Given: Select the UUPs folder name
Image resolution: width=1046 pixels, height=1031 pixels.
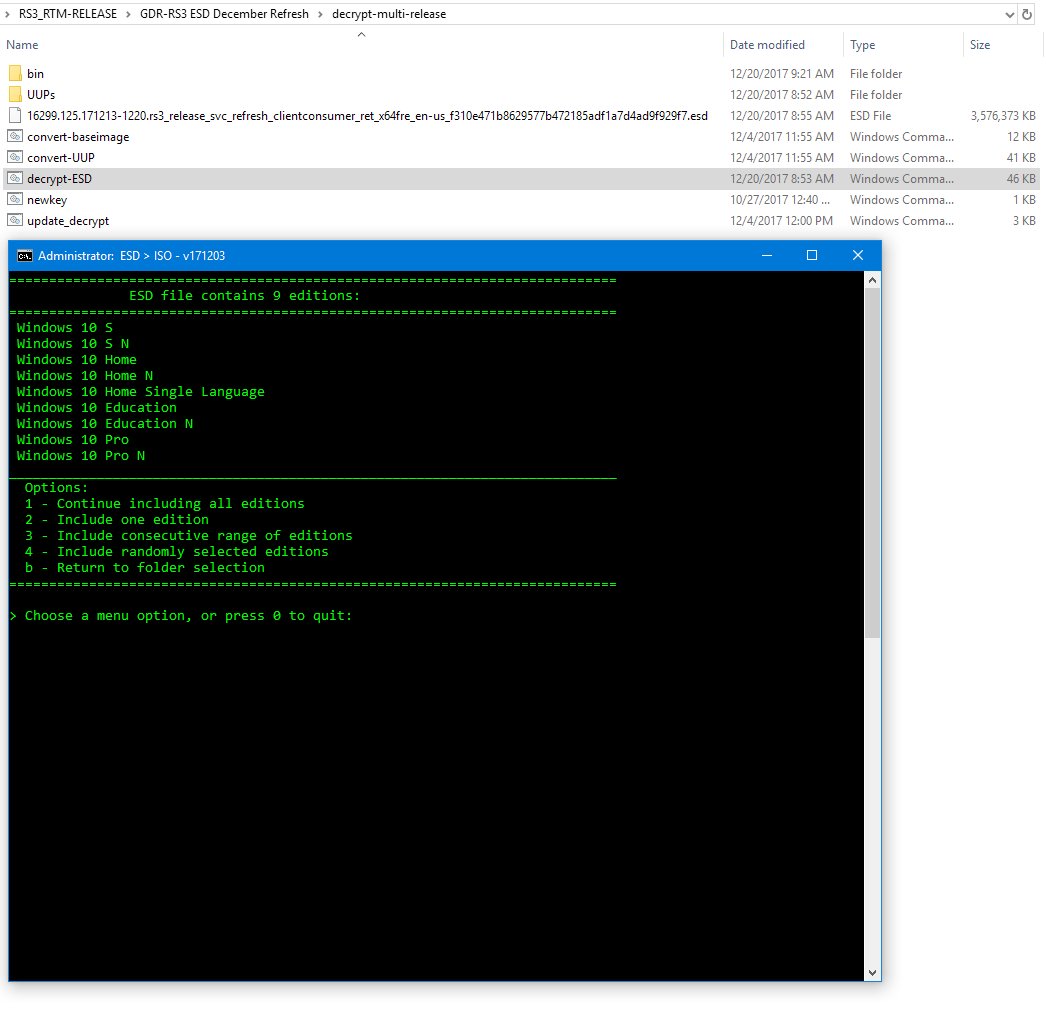Looking at the screenshot, I should tap(41, 94).
